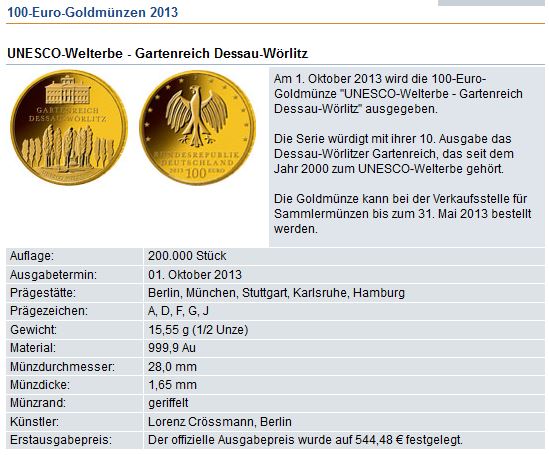549x455 pixels.
Task: Click the Auflage row label
Action: [32, 256]
